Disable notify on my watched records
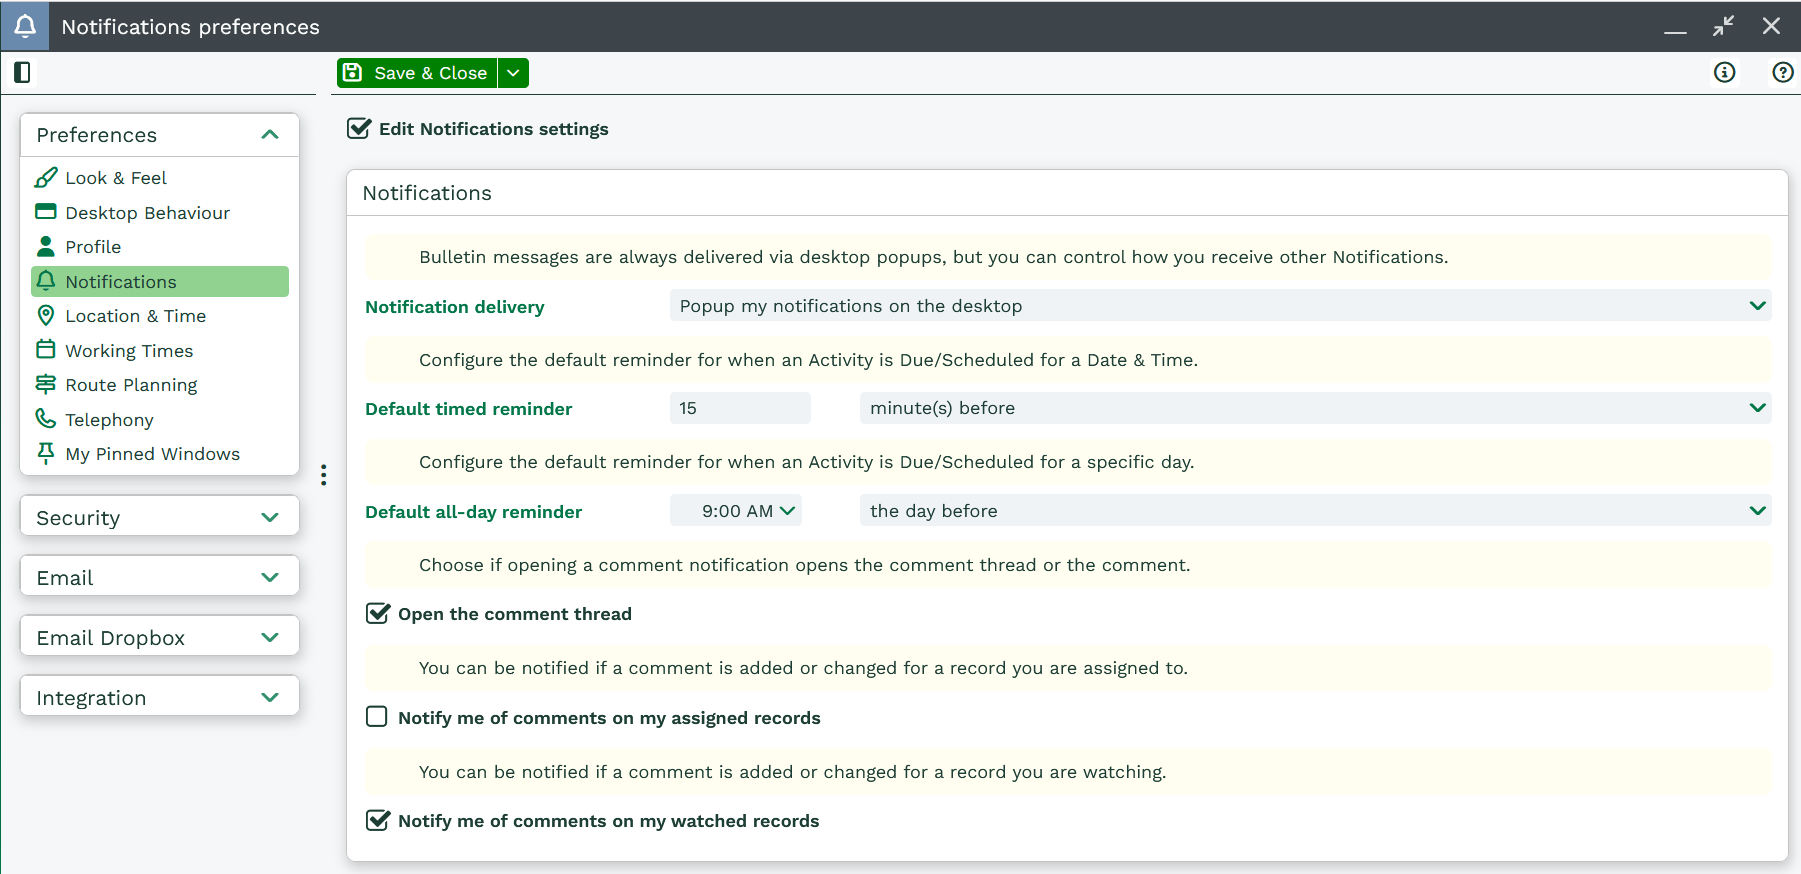This screenshot has width=1801, height=874. coord(377,821)
